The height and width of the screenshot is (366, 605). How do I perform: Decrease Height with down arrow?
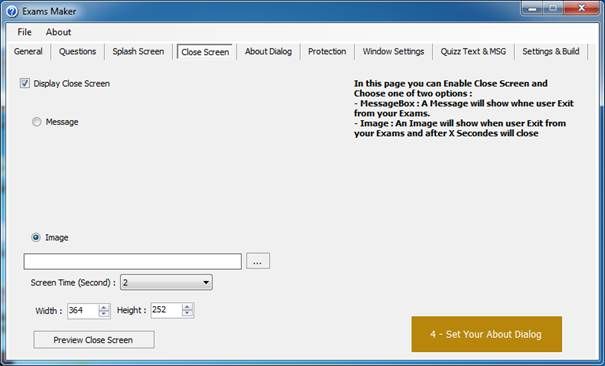tap(188, 313)
